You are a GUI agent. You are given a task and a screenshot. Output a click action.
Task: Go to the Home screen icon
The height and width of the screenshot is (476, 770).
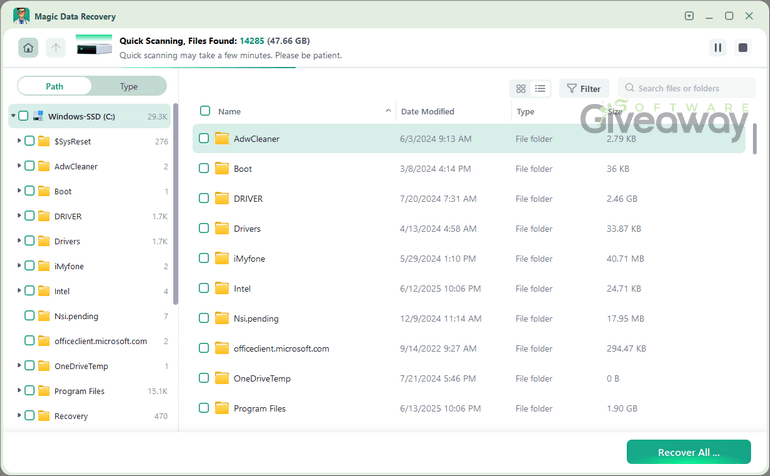coord(28,48)
